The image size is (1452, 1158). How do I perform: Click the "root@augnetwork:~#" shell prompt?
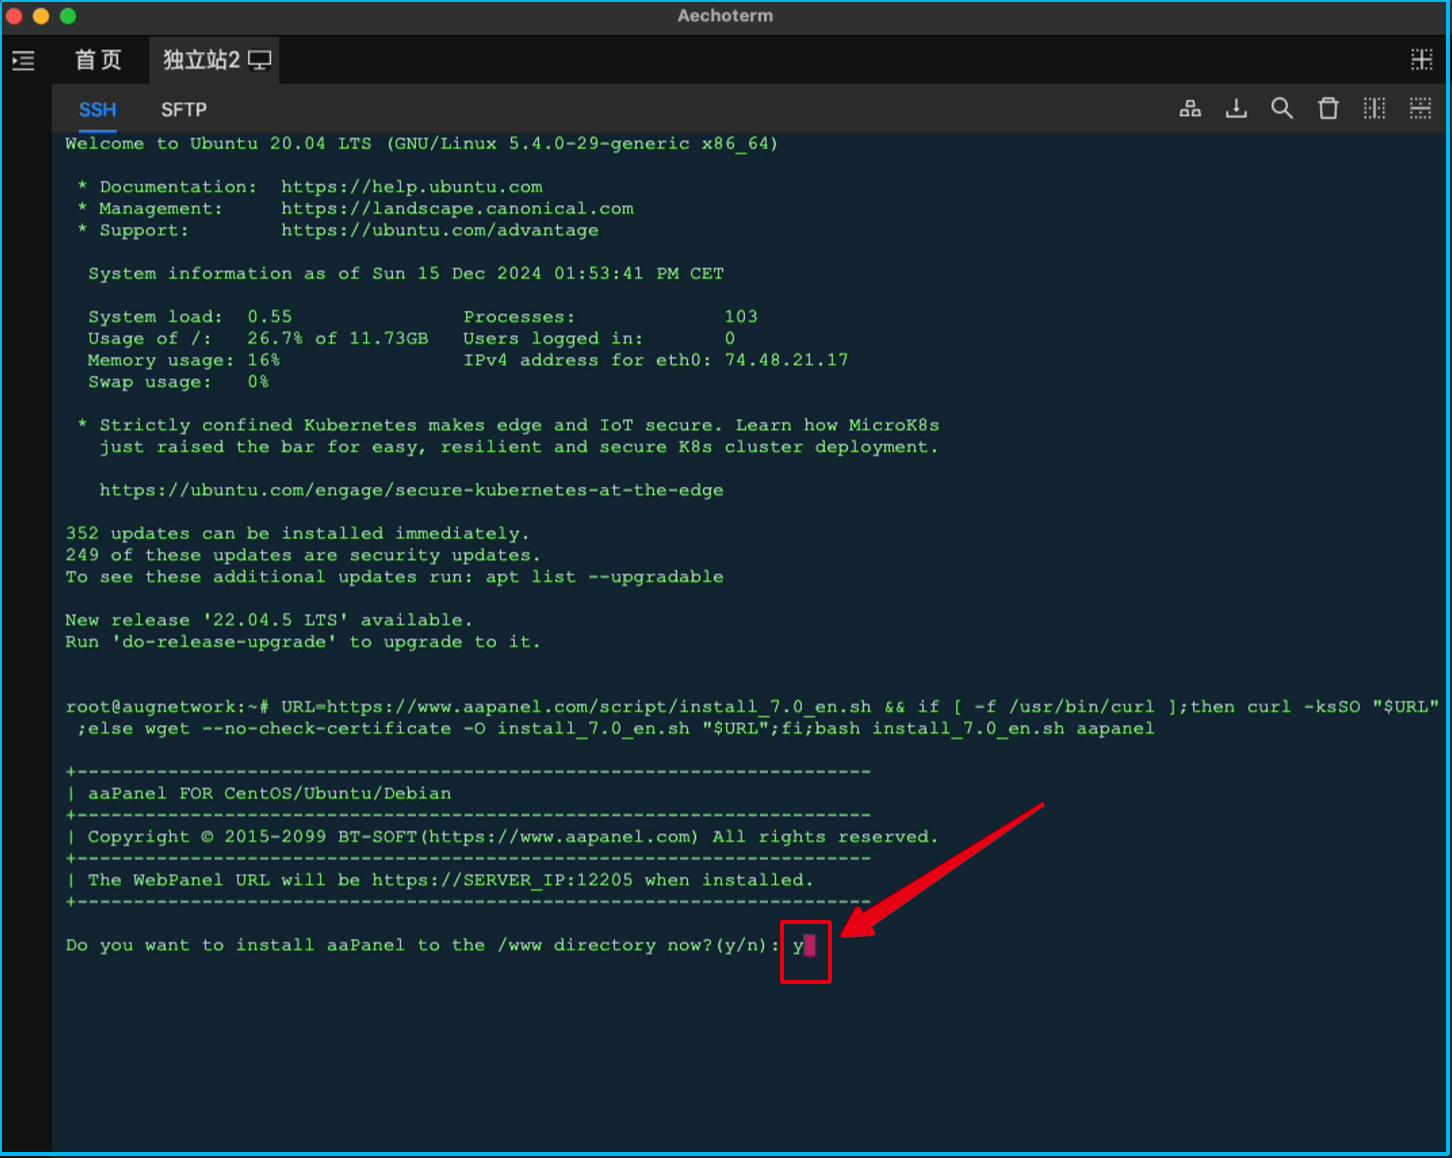click(x=167, y=707)
